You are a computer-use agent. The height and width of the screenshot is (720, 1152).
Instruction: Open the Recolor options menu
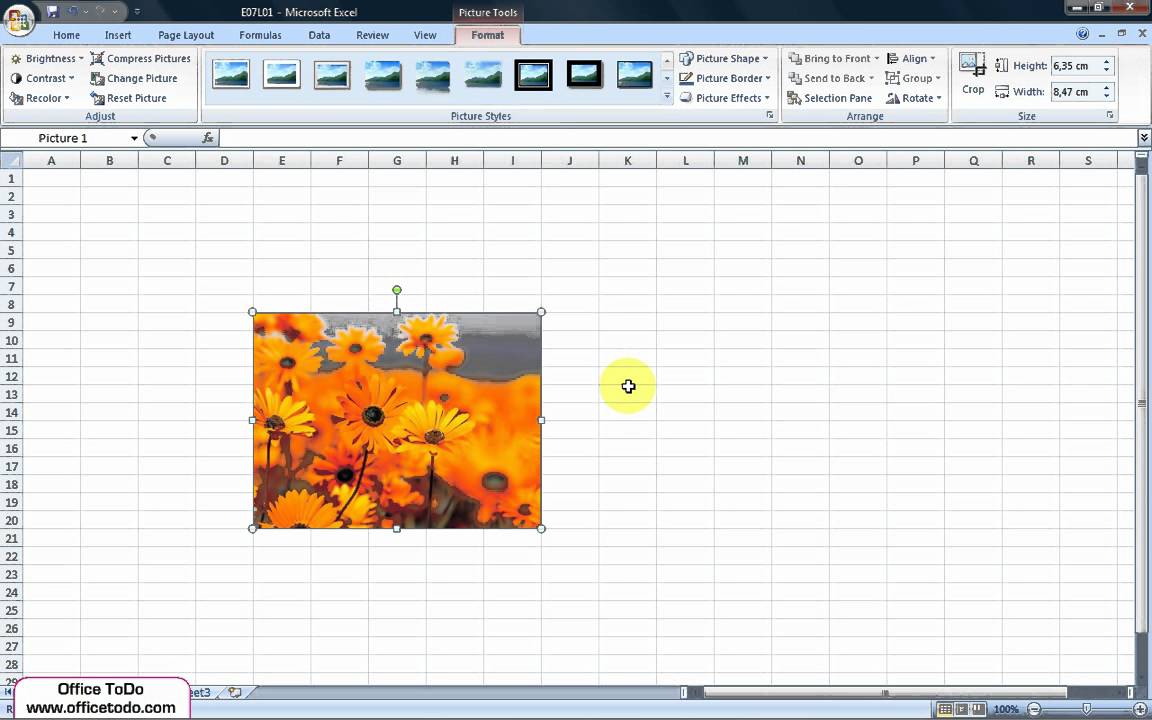[40, 98]
